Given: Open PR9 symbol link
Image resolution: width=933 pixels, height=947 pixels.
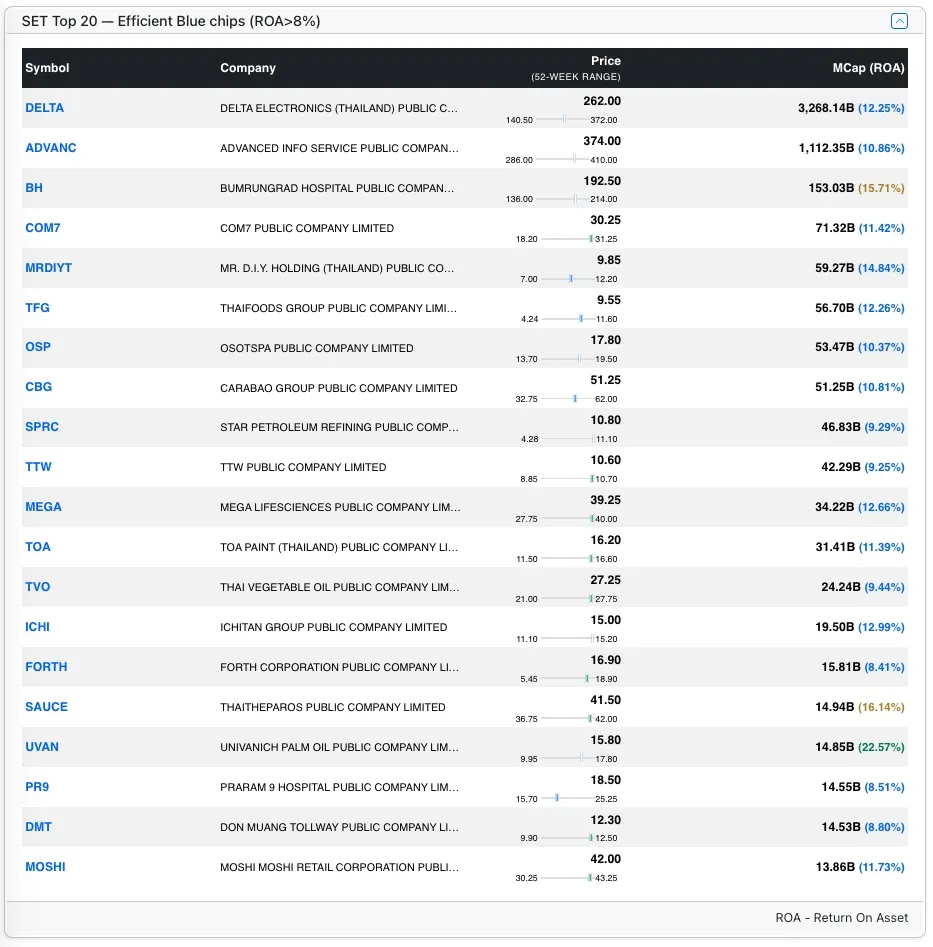Looking at the screenshot, I should click(x=37, y=786).
